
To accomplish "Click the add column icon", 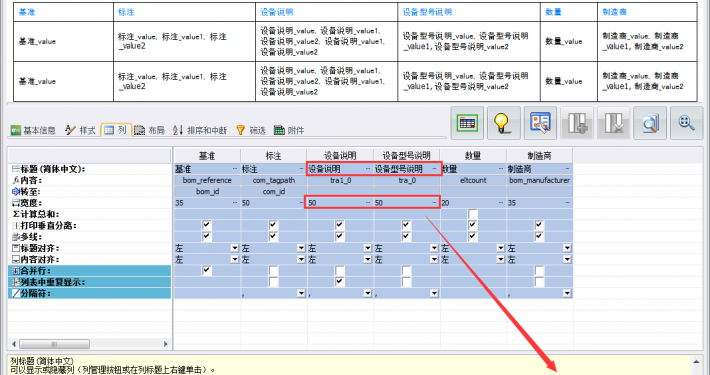I will pos(577,123).
